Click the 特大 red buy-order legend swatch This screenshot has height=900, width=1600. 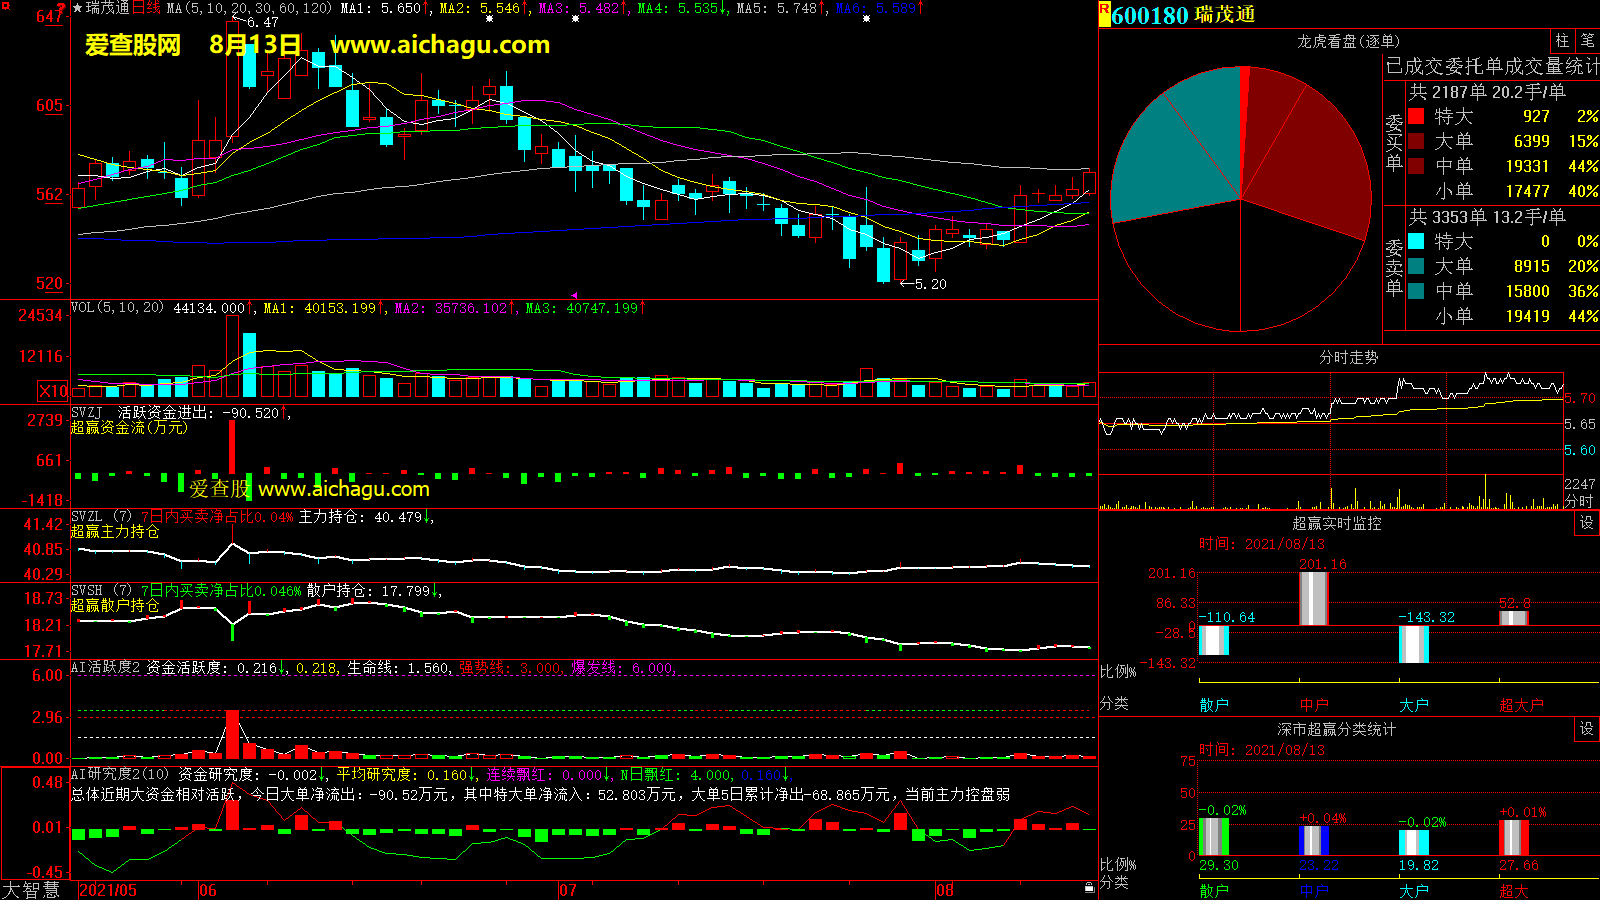pos(1416,117)
